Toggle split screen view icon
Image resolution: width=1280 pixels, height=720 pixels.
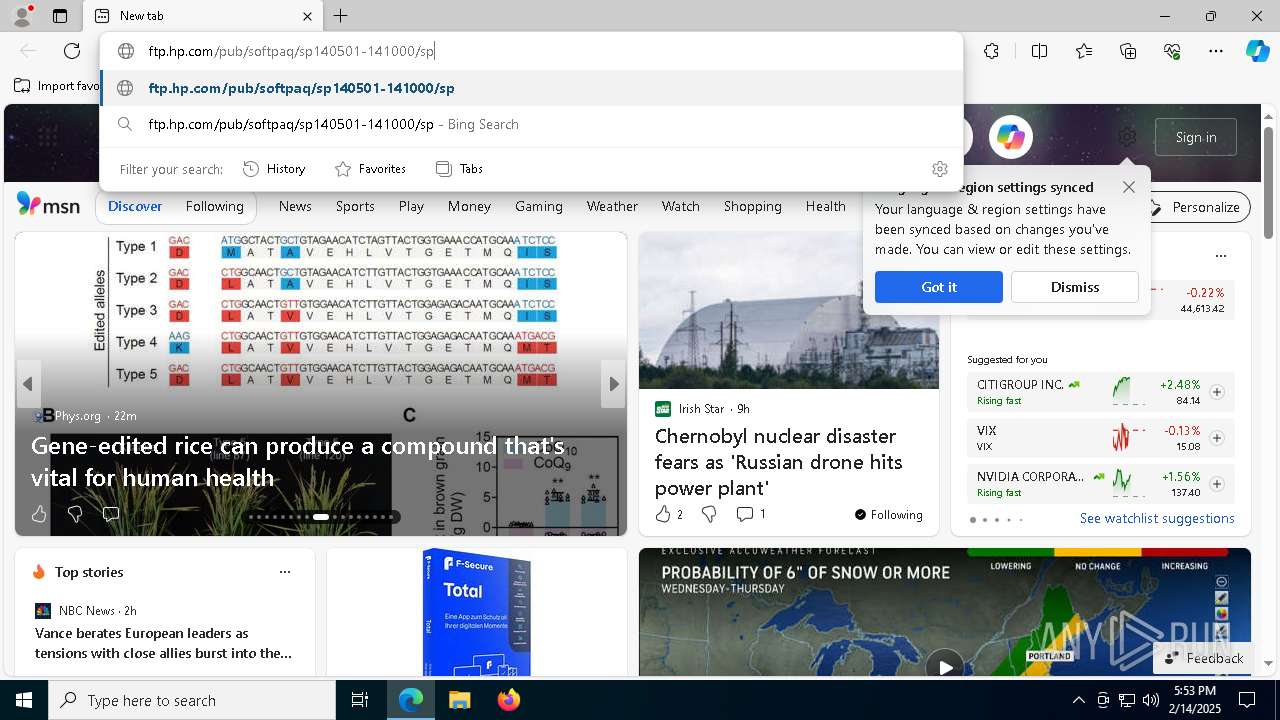(1039, 51)
